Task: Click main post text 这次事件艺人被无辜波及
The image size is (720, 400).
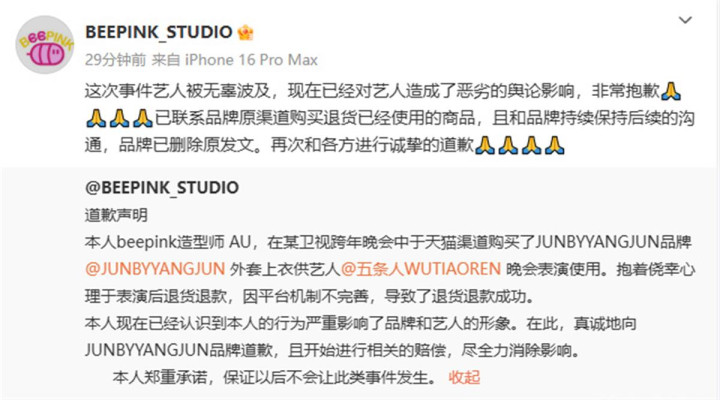Action: point(178,91)
